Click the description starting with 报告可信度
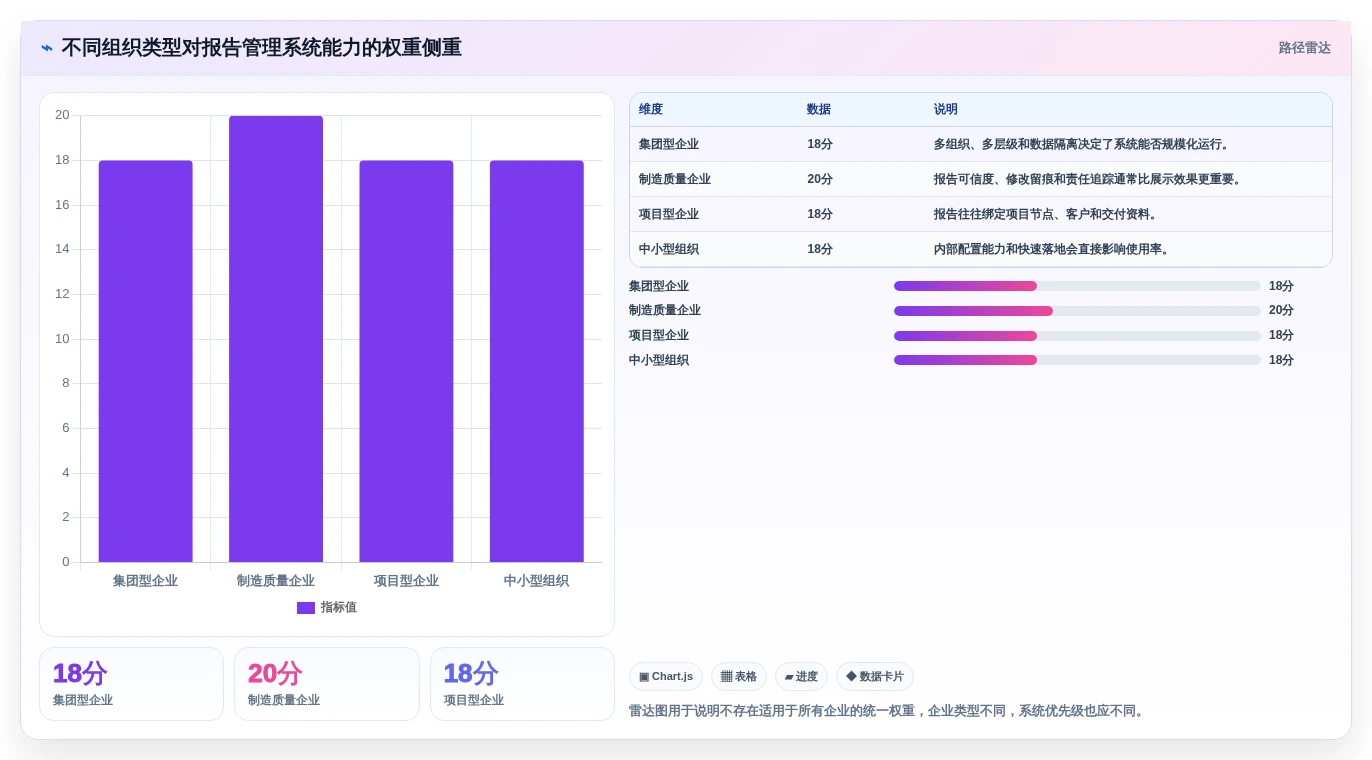Image resolution: width=1372 pixels, height=760 pixels. click(1090, 180)
